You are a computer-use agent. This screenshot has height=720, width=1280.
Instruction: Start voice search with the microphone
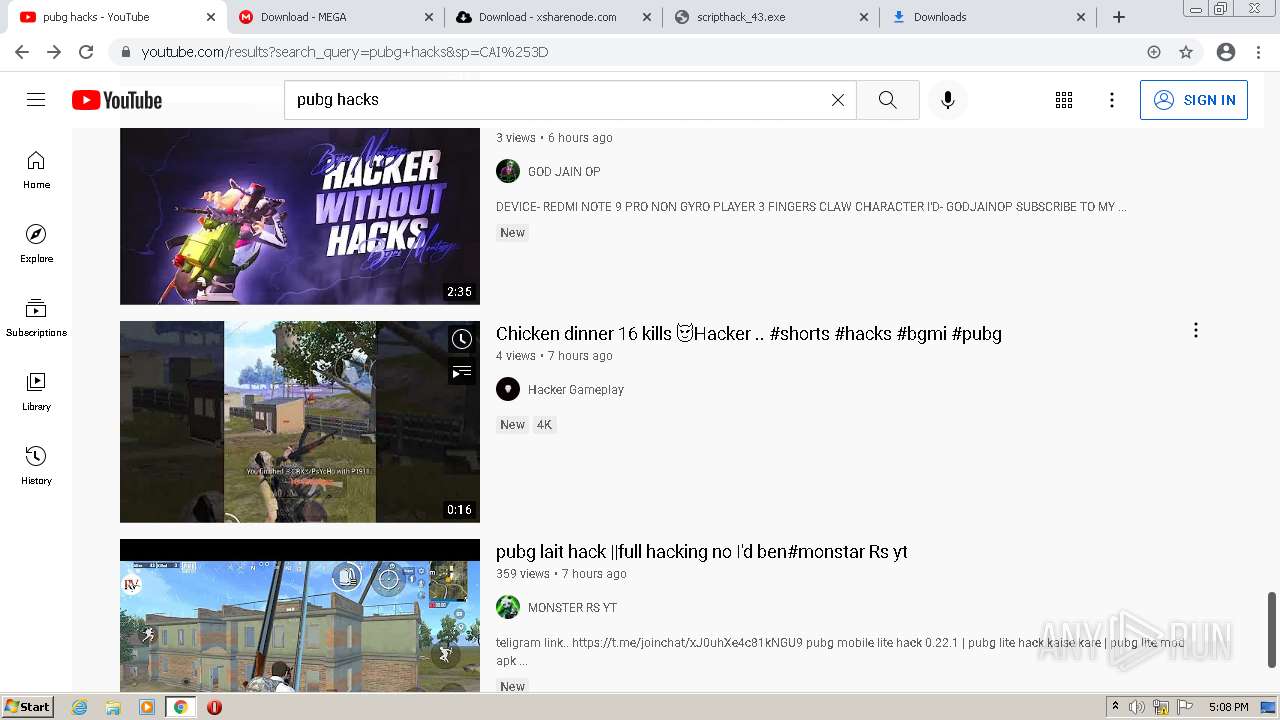point(948,100)
